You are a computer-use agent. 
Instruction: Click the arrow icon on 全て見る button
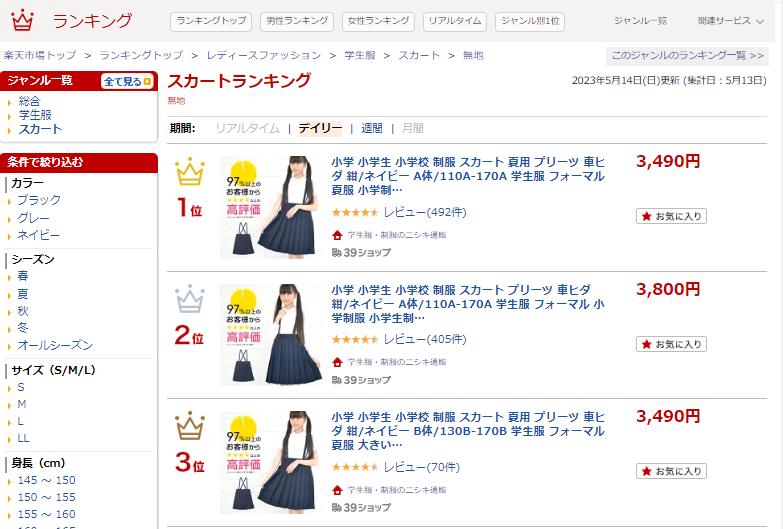pos(147,81)
